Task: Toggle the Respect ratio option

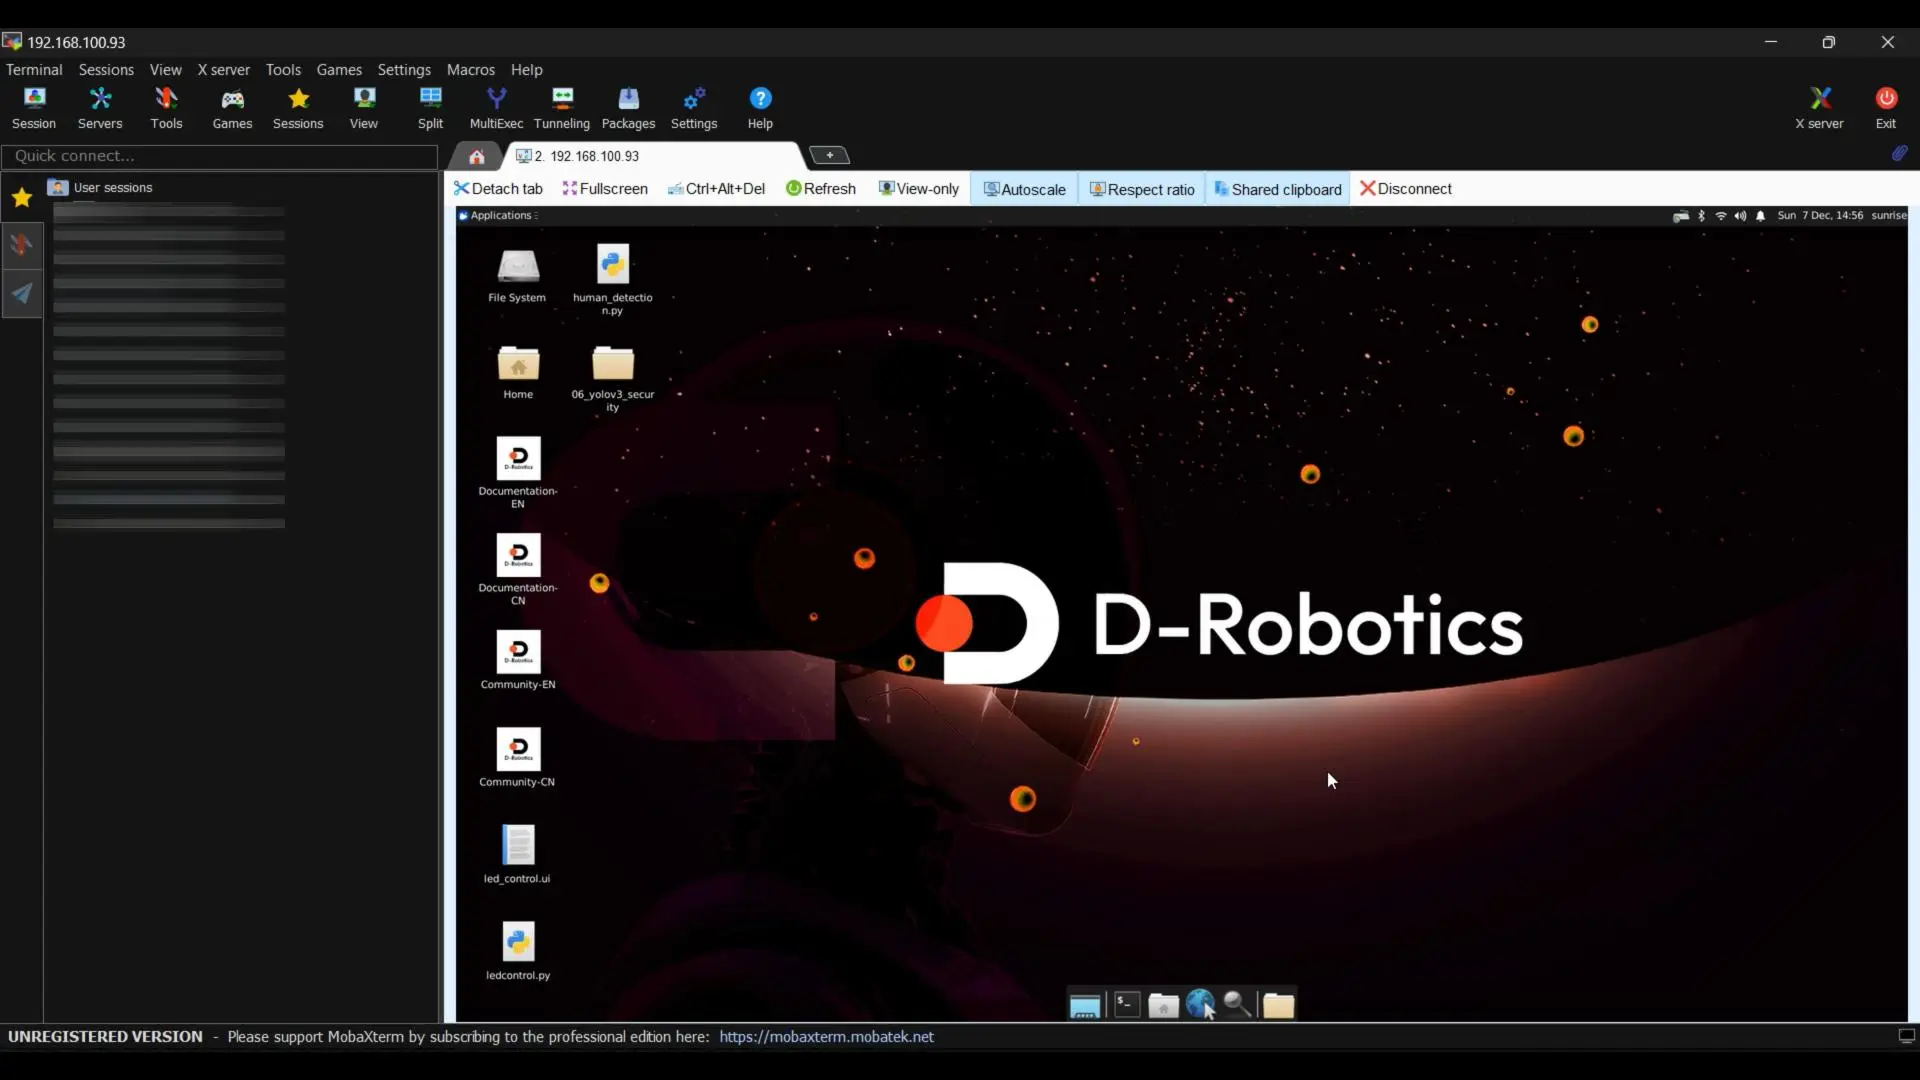Action: [x=1141, y=189]
